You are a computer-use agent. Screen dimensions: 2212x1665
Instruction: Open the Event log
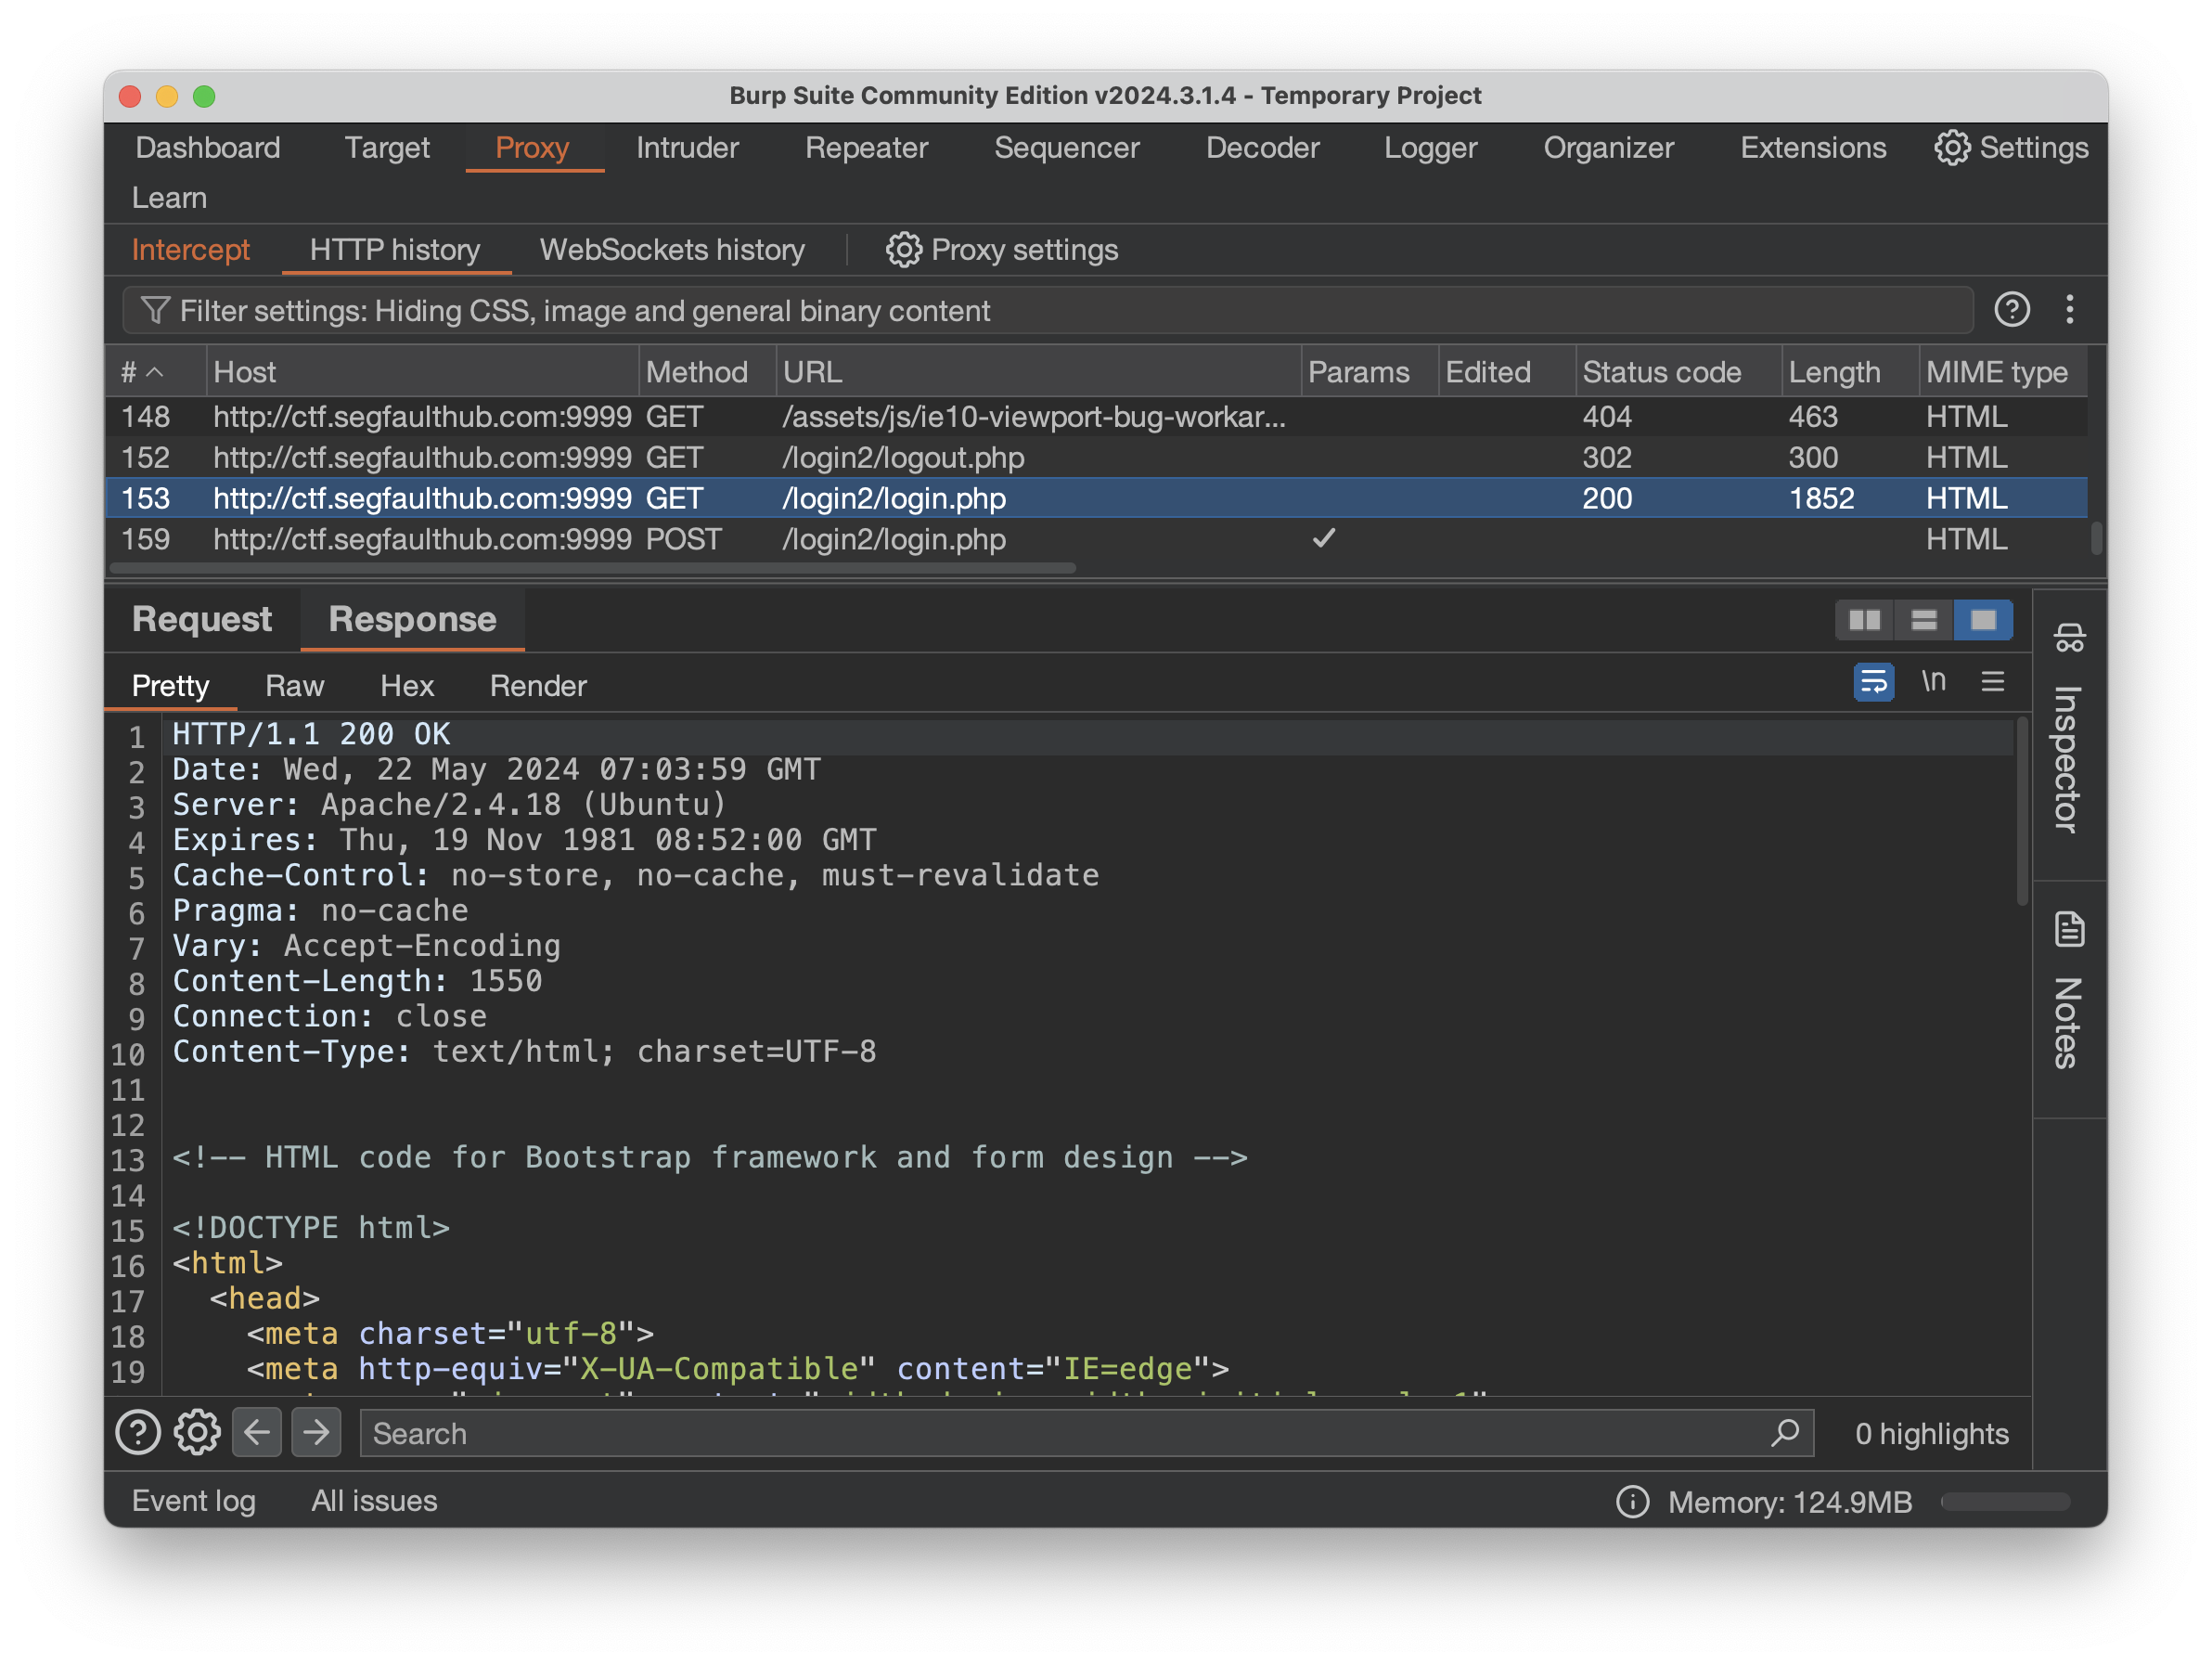coord(194,1501)
